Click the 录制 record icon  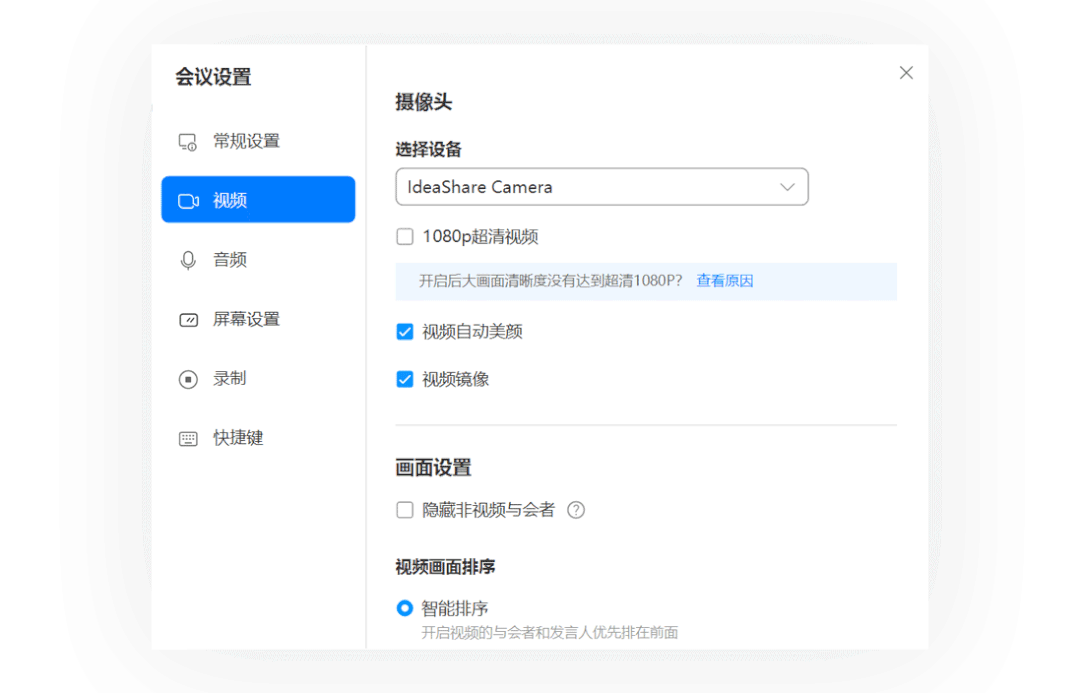188,379
